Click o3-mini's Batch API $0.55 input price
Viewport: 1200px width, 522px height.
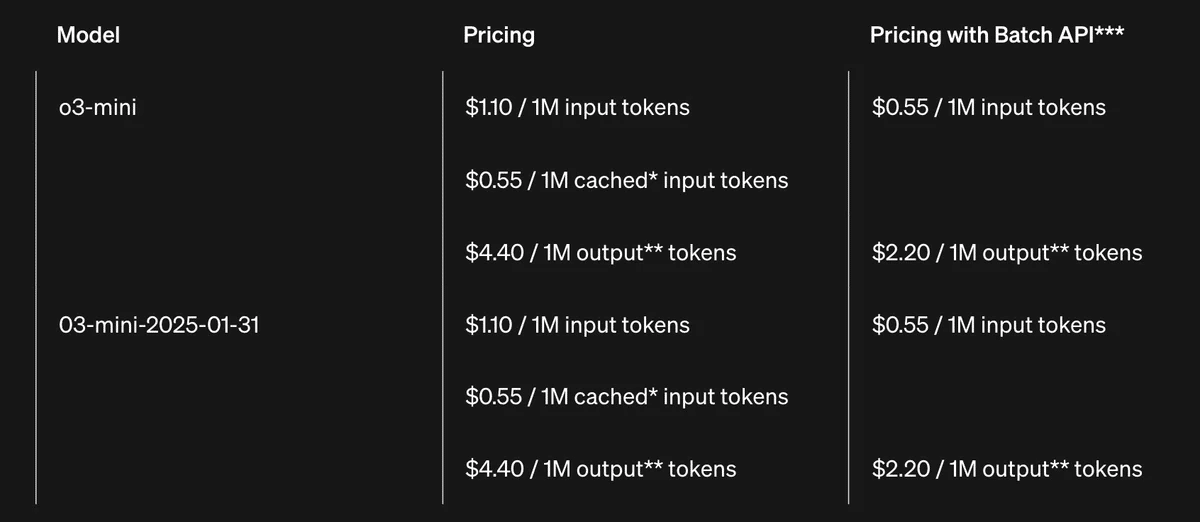(x=988, y=107)
